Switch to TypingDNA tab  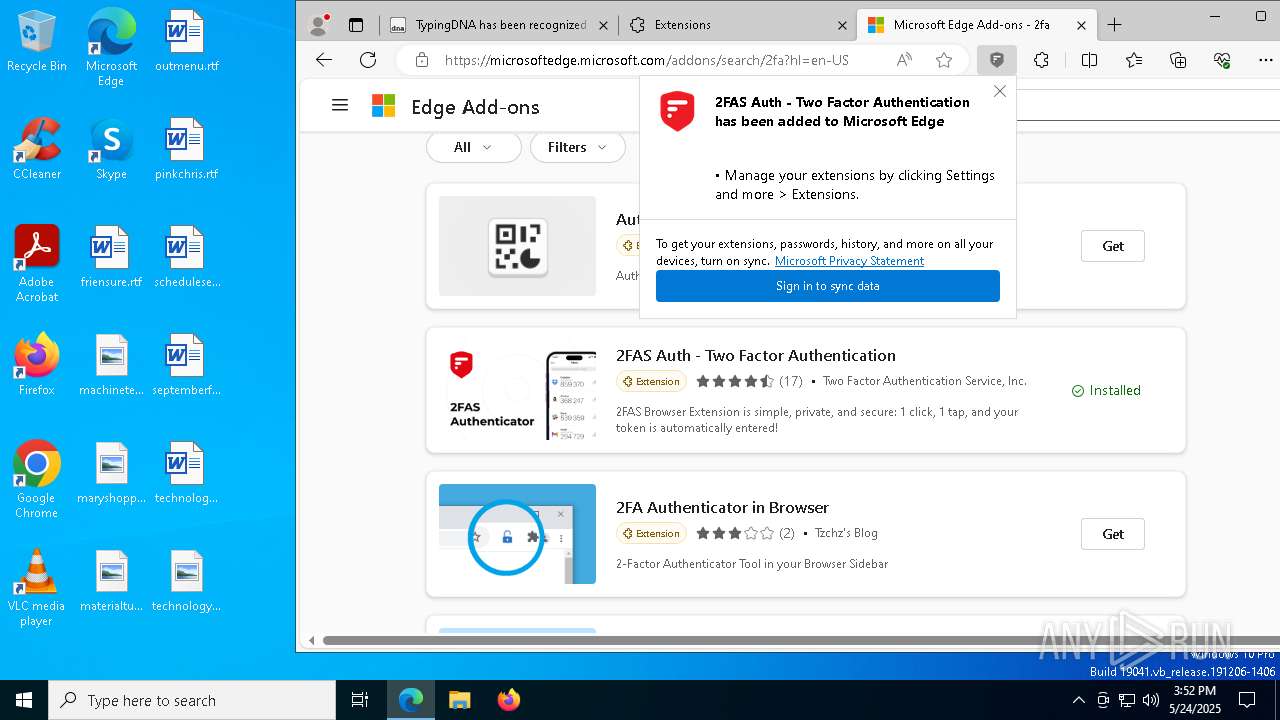click(498, 25)
